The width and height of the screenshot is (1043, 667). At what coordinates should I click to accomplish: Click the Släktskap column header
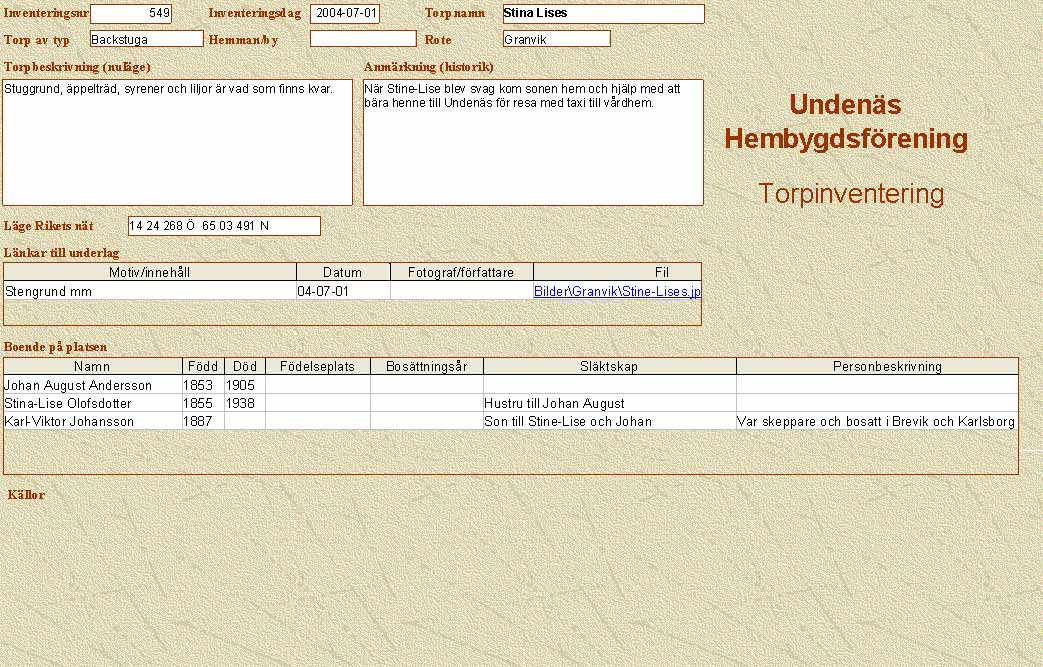click(609, 367)
